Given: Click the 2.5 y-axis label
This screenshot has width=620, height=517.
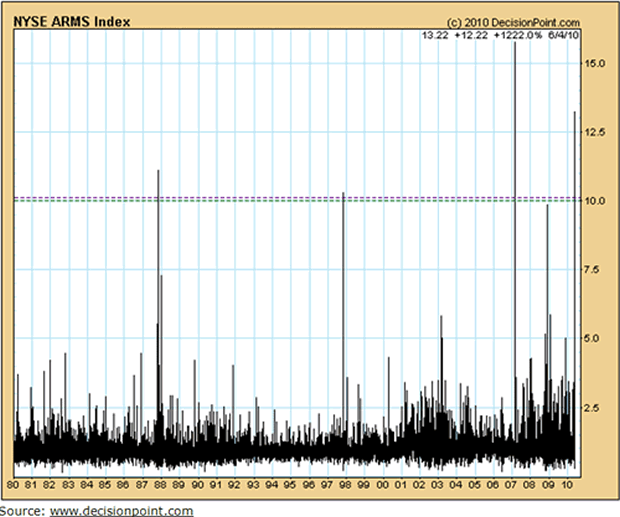Looking at the screenshot, I should pos(594,407).
